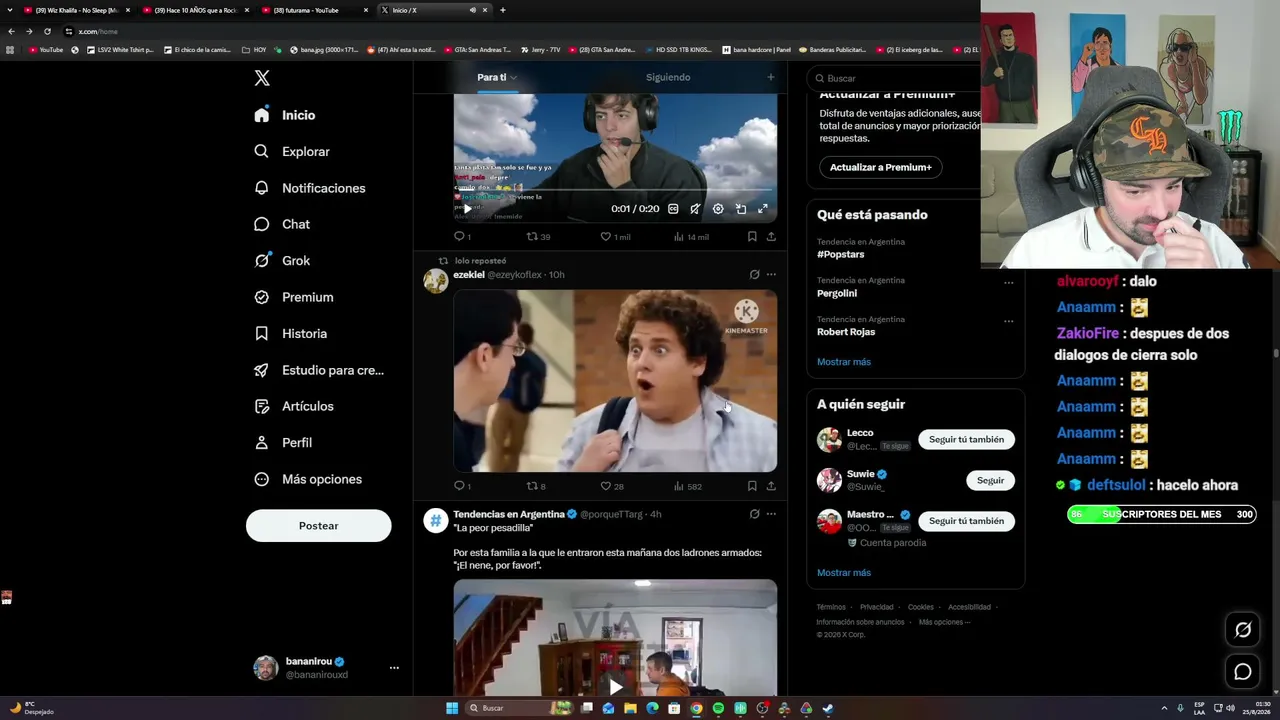Reply to ezekiel's post
This screenshot has width=1280, height=720.
tap(462, 486)
